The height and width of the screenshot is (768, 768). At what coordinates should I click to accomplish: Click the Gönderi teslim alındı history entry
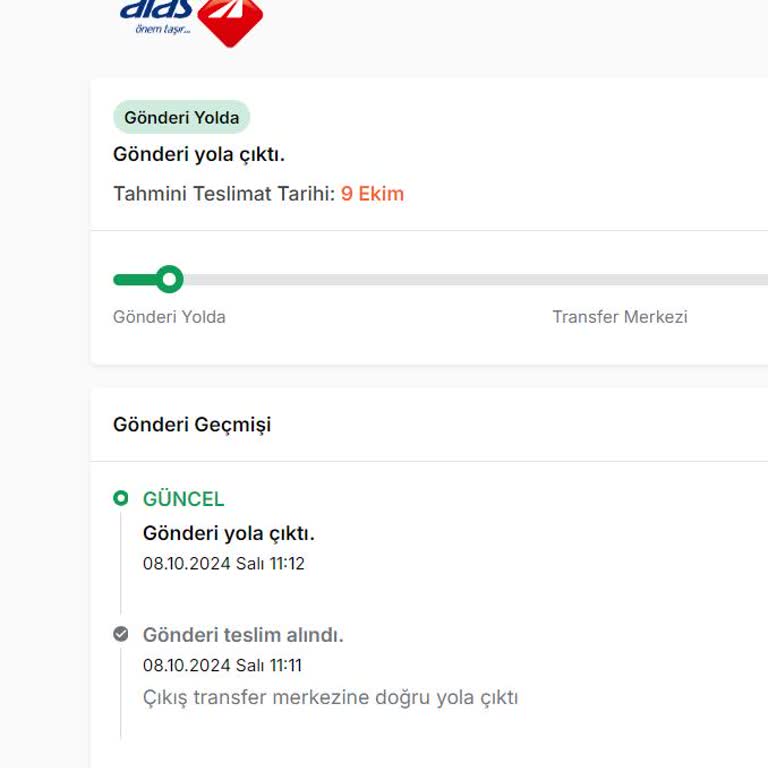243,635
